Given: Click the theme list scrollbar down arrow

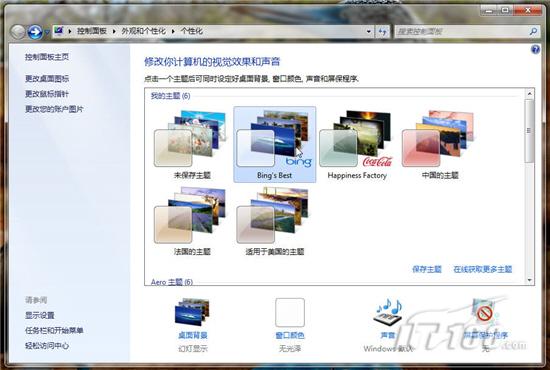Looking at the screenshot, I should pyautogui.click(x=529, y=280).
